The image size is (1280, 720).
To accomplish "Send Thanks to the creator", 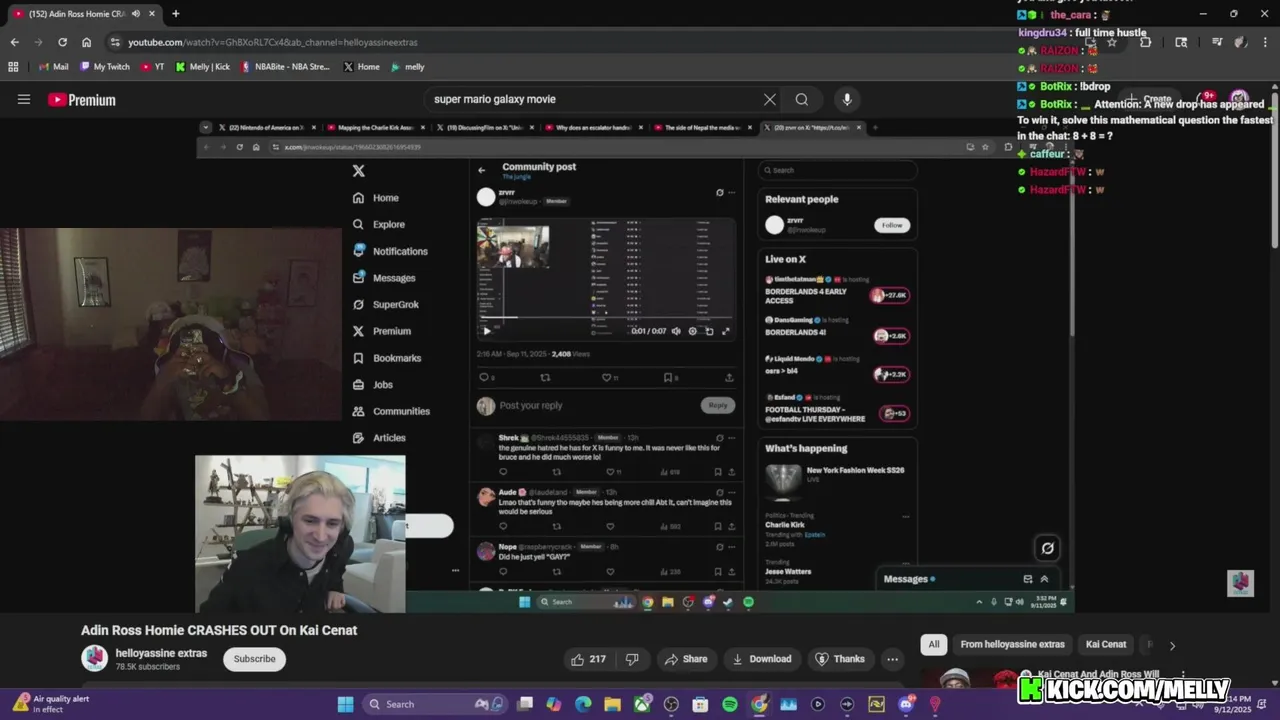I will [x=840, y=659].
